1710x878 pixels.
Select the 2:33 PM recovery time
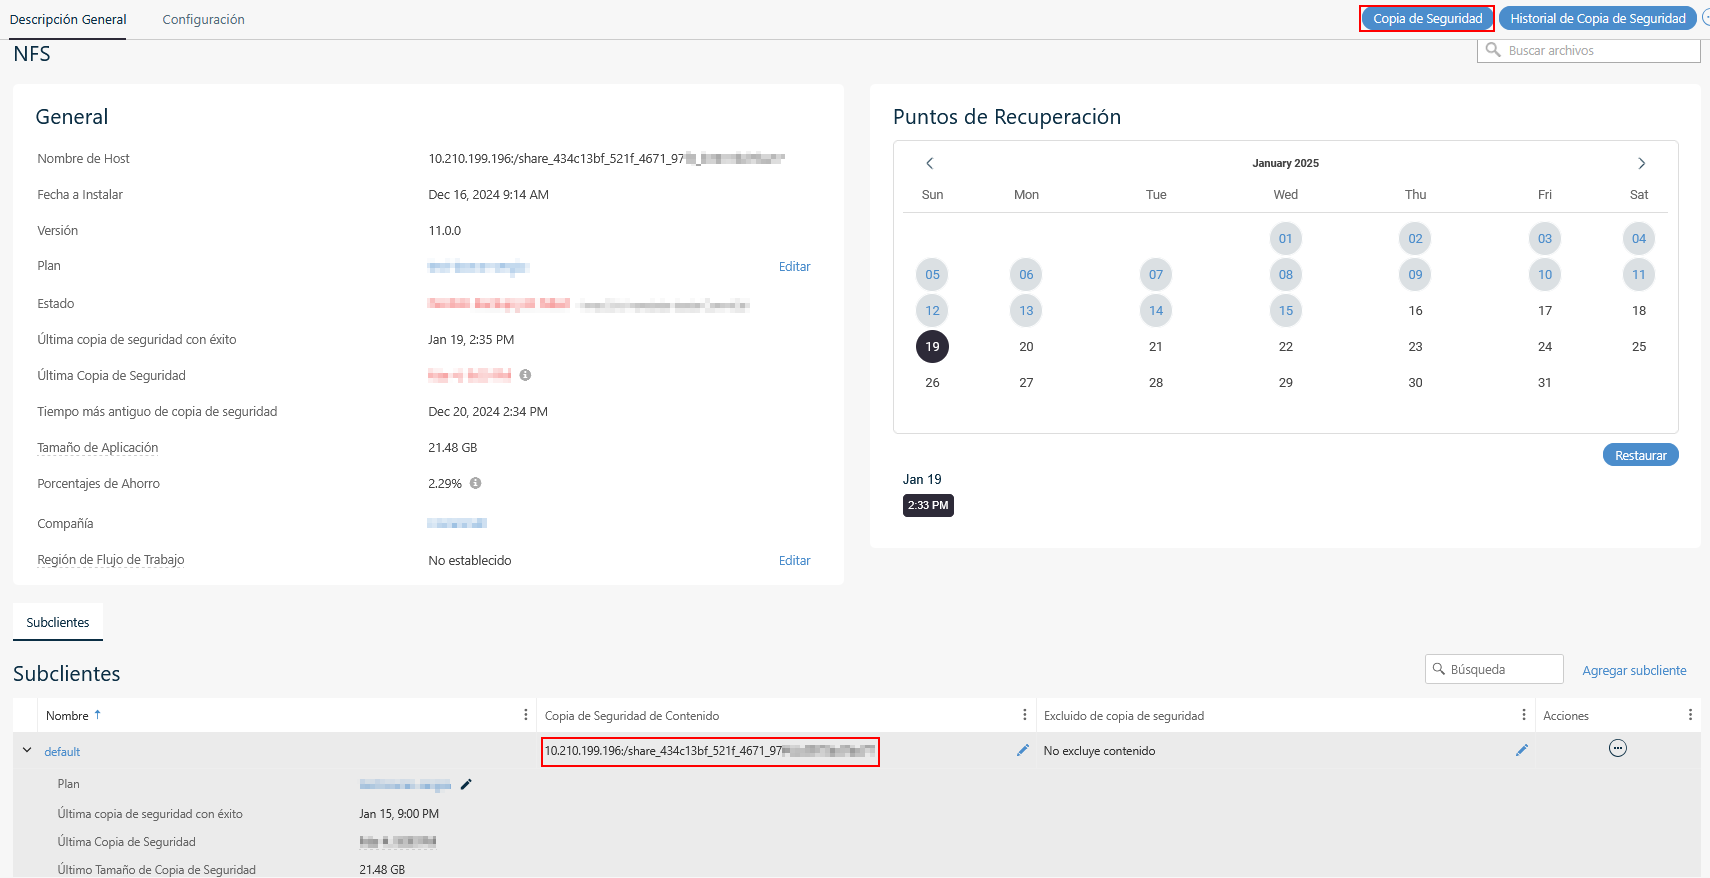click(x=928, y=505)
